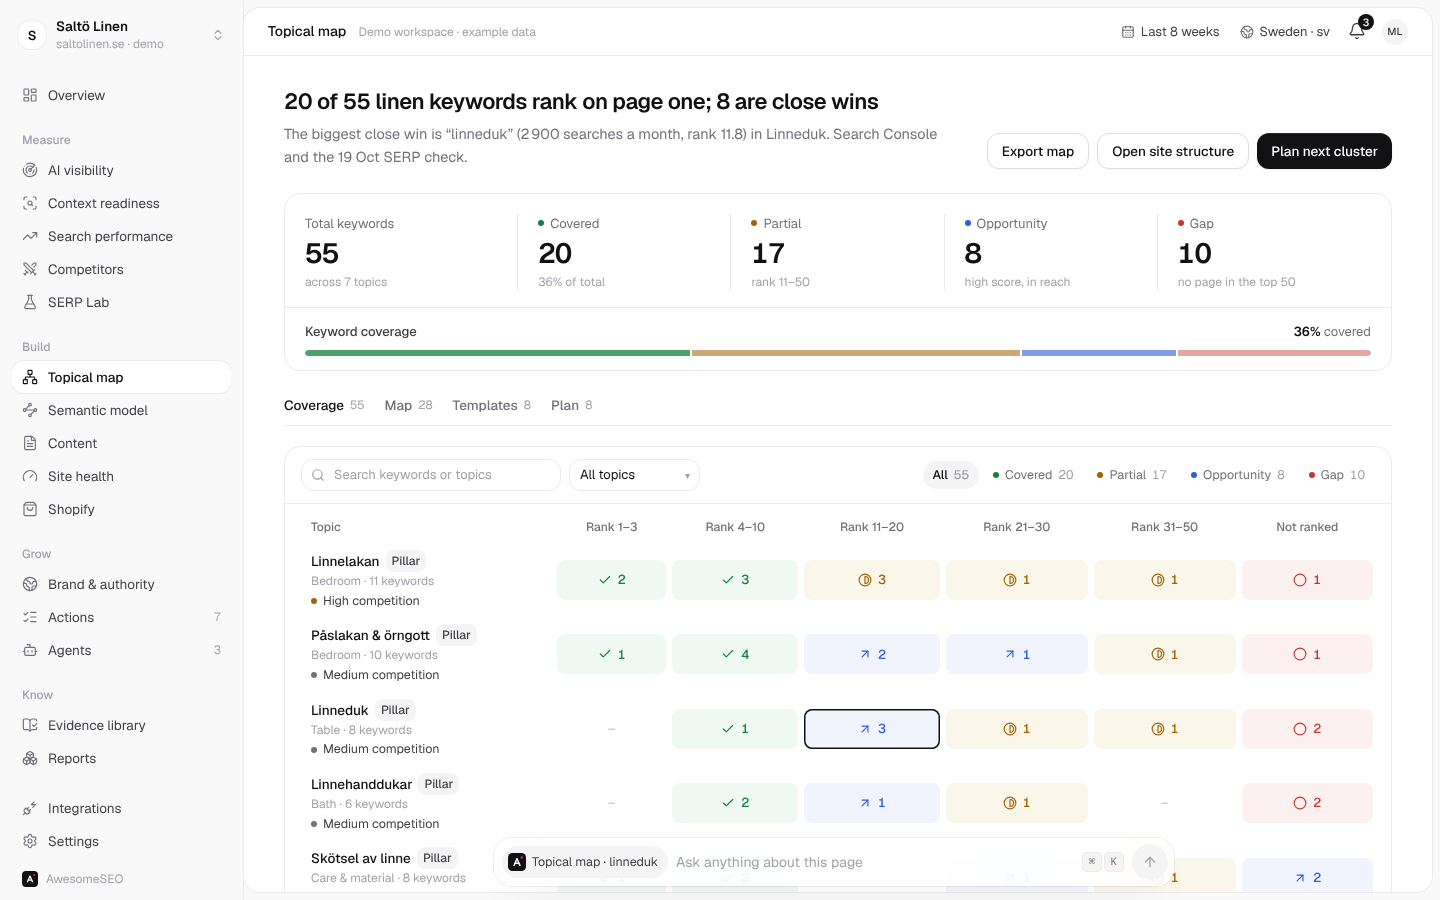Image resolution: width=1440 pixels, height=900 pixels.
Task: Click the Settings gear in sidebar
Action: tap(30, 841)
